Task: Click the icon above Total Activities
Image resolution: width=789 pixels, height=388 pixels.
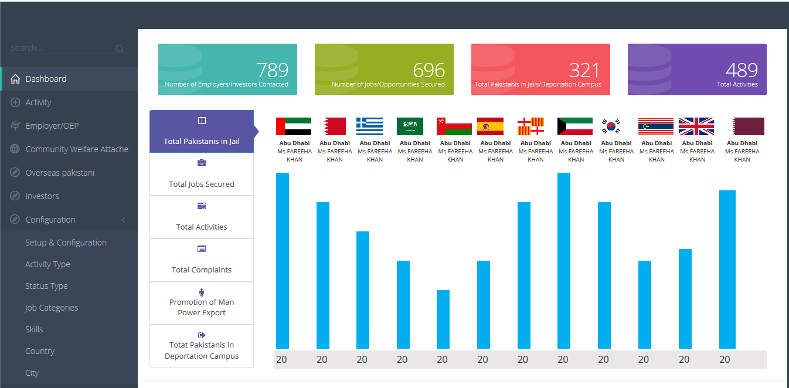Action: click(201, 206)
